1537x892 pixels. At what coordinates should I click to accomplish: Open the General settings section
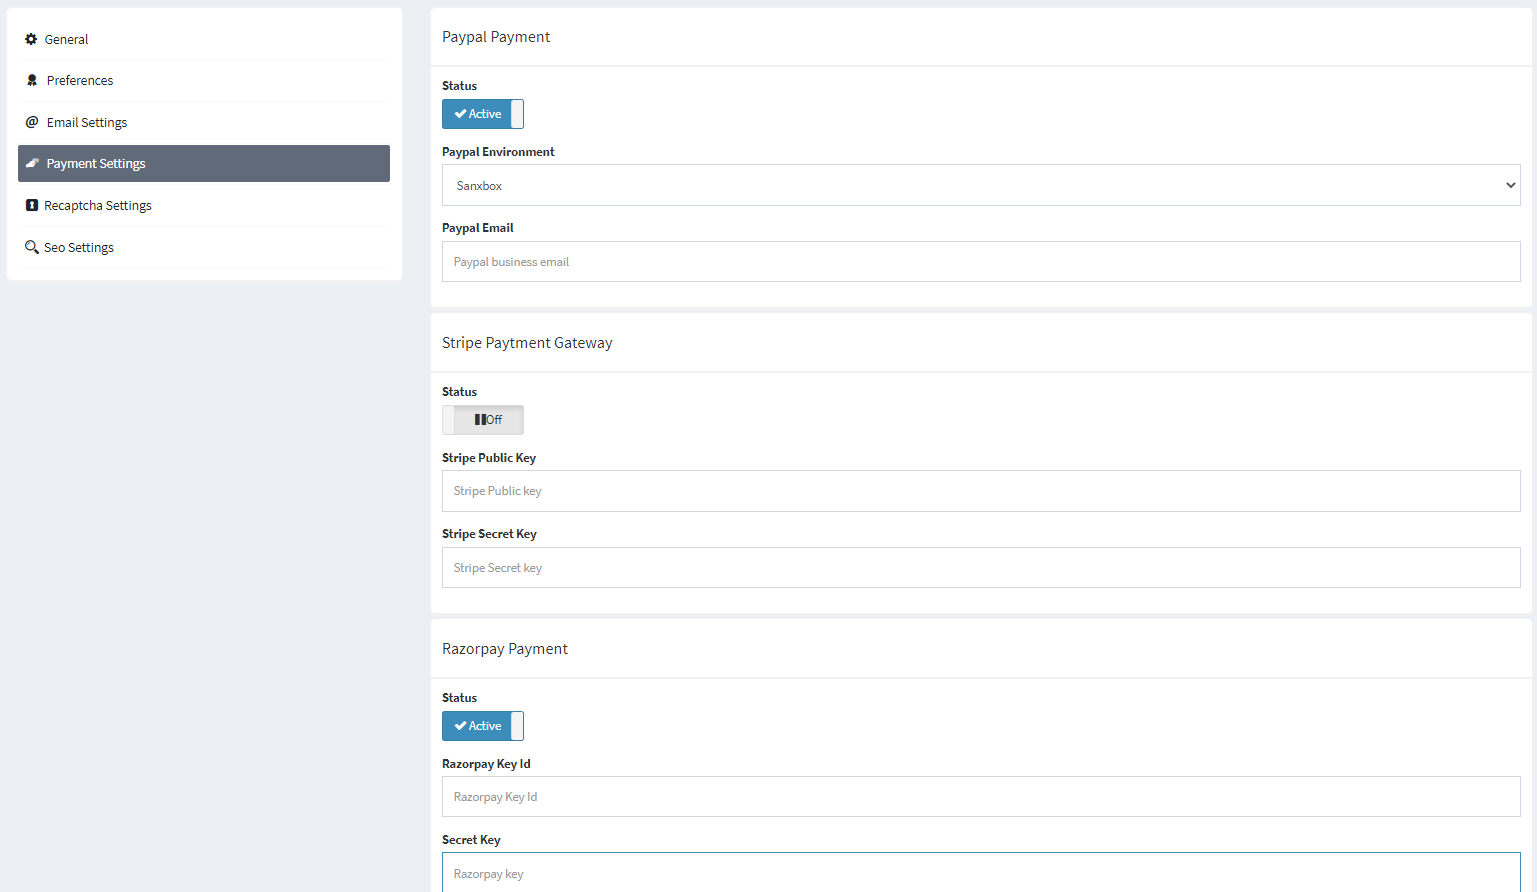click(x=204, y=39)
